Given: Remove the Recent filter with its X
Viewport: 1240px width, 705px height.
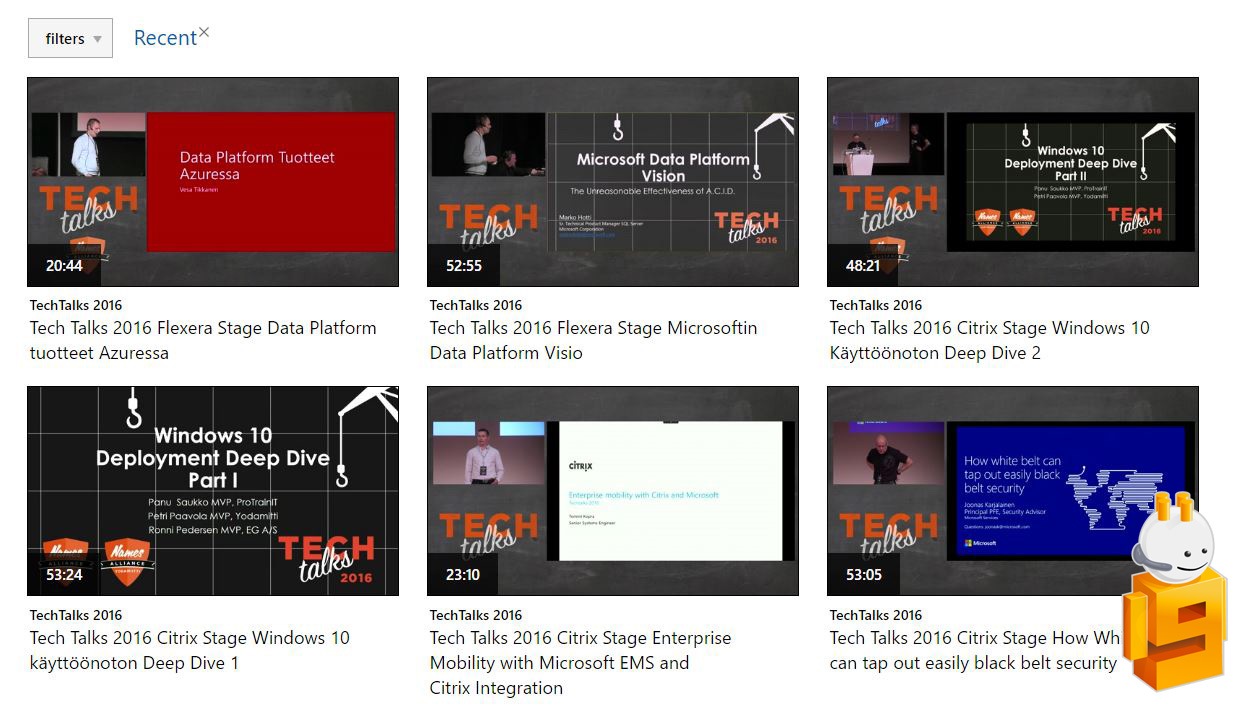Looking at the screenshot, I should point(204,32).
